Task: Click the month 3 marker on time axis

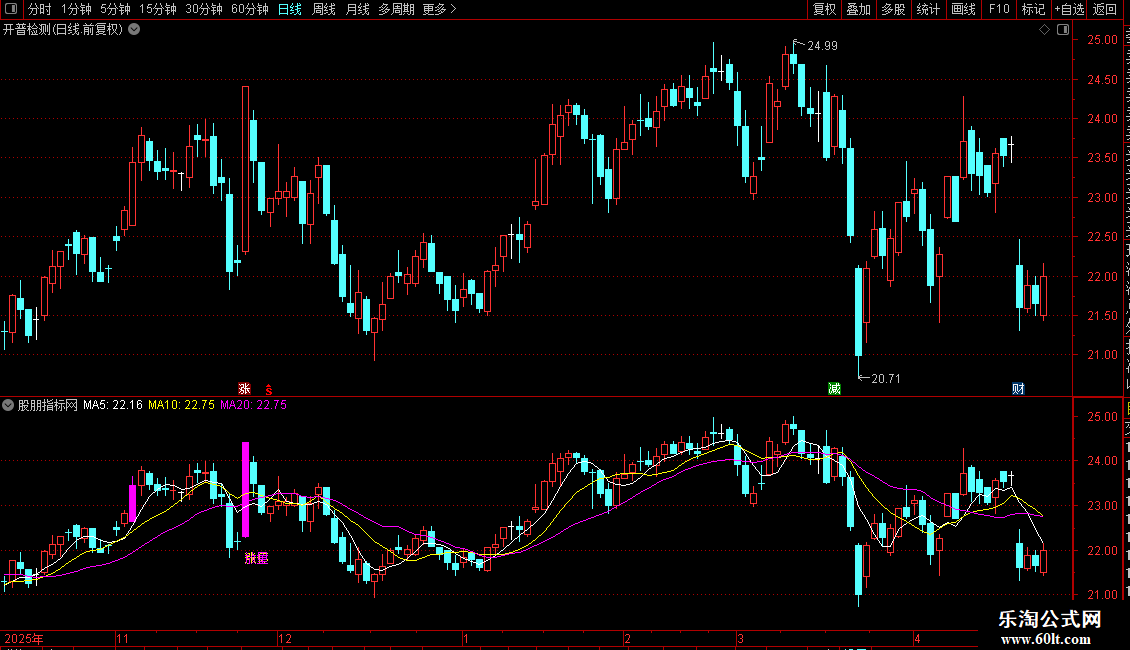Action: [x=740, y=638]
